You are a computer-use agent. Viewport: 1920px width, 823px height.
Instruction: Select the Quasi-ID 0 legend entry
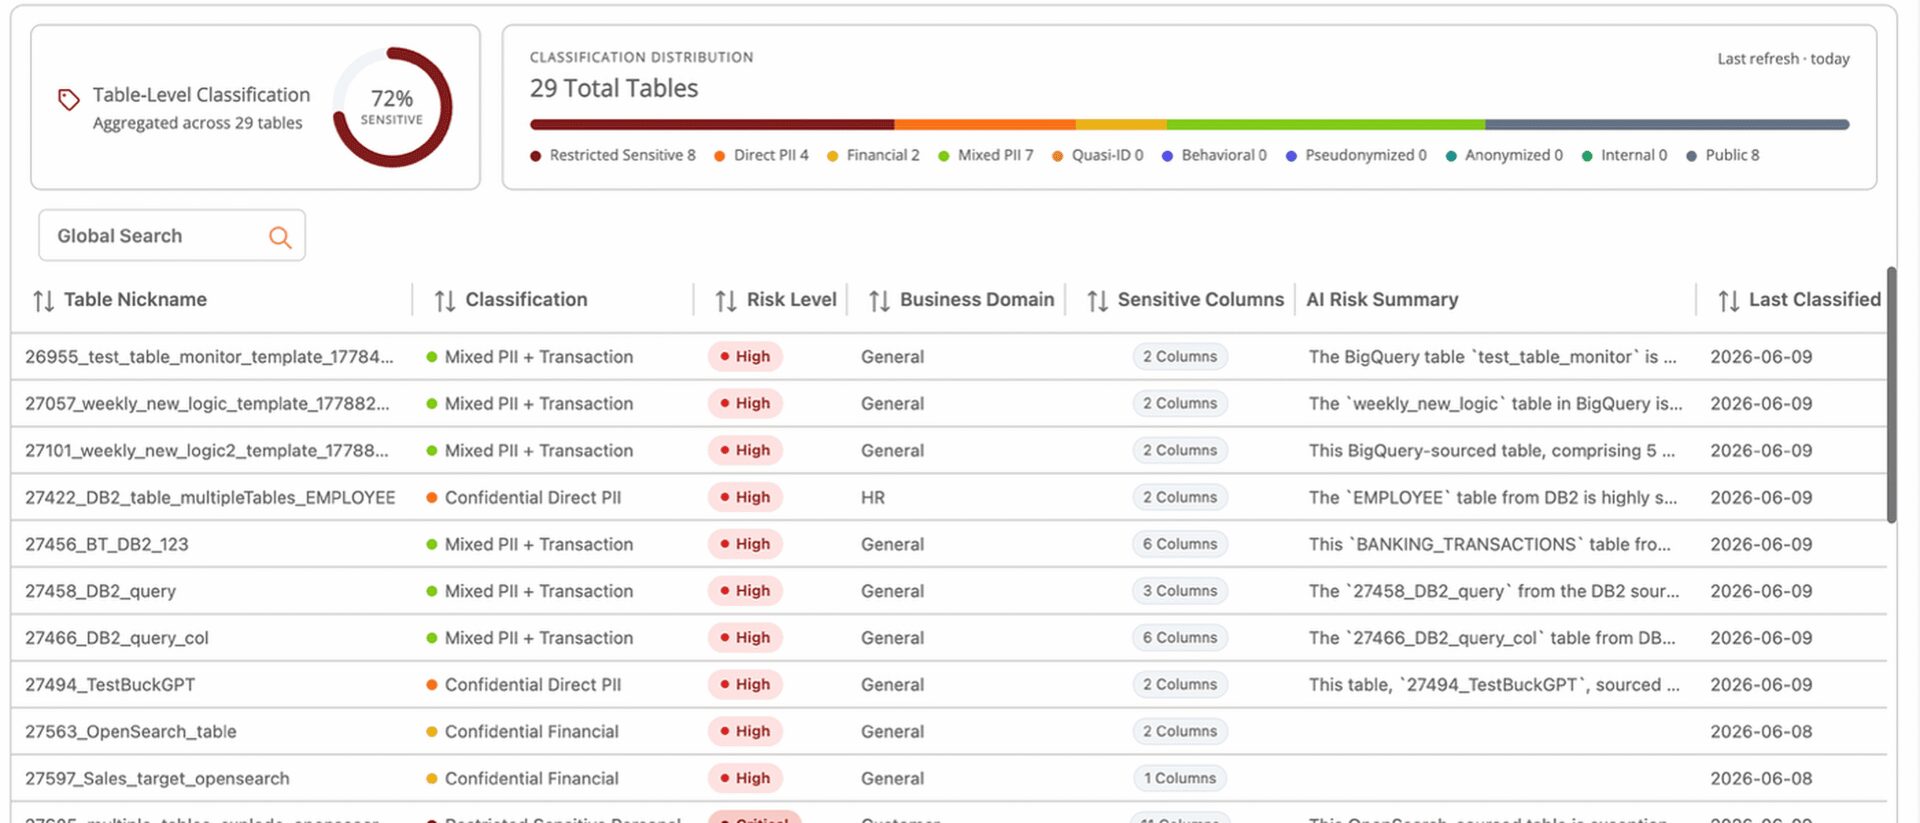coord(1097,155)
